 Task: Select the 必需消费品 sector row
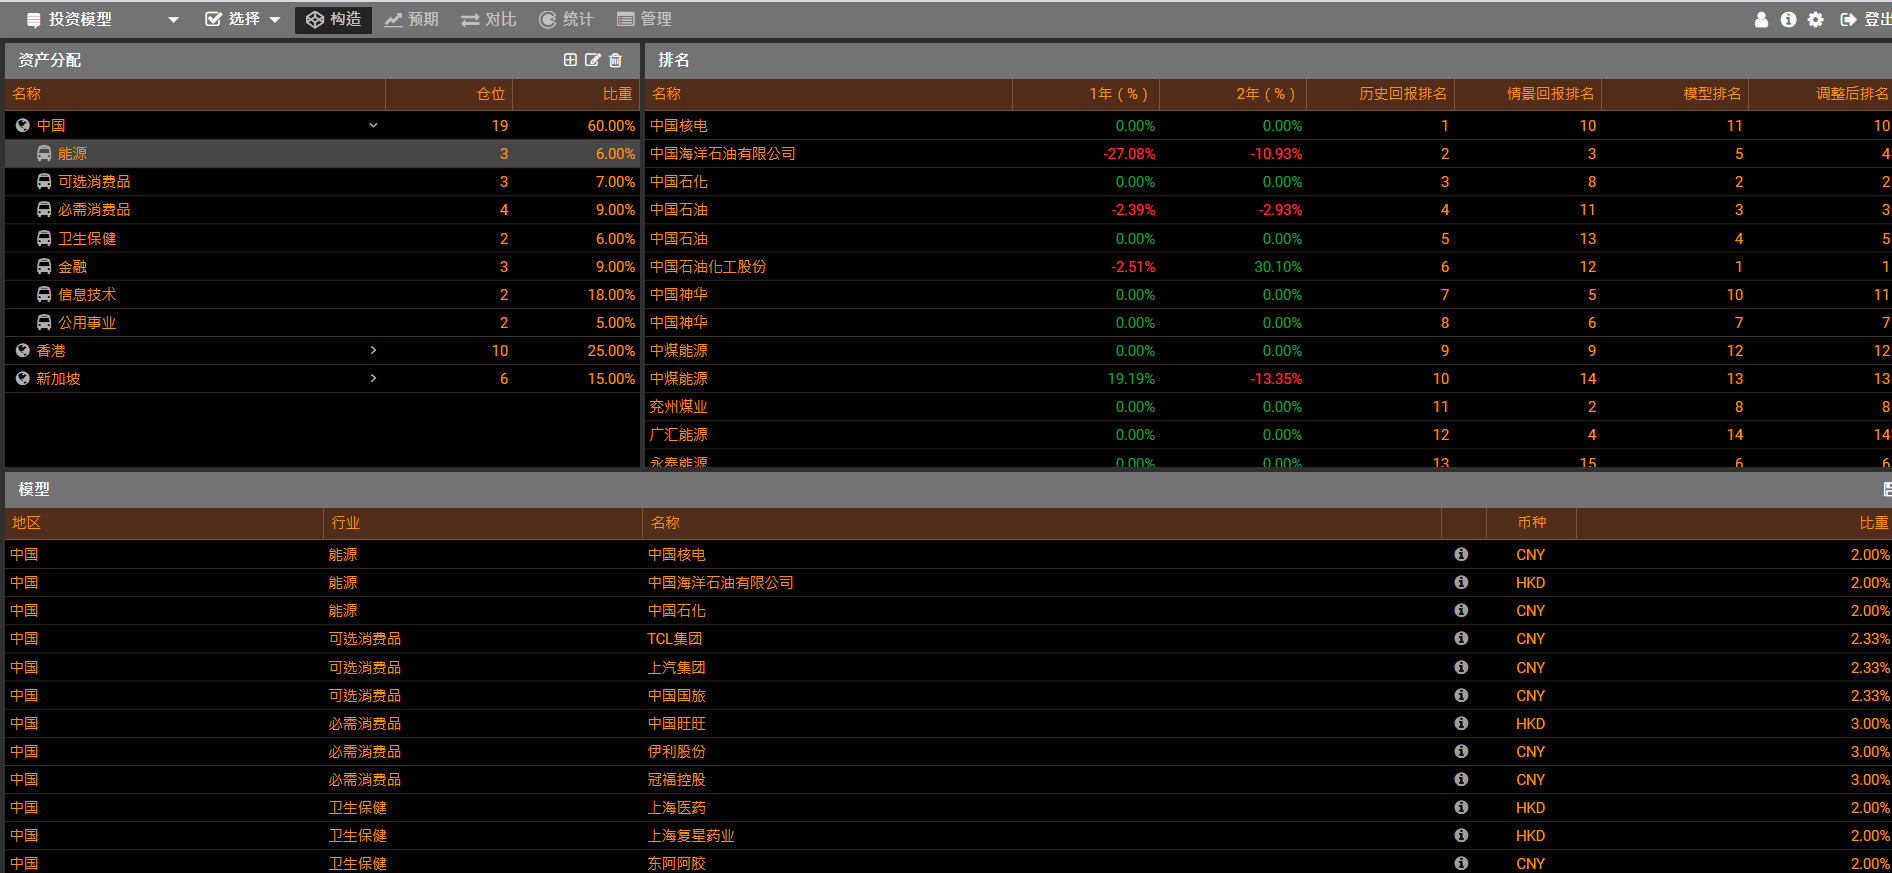(x=322, y=209)
